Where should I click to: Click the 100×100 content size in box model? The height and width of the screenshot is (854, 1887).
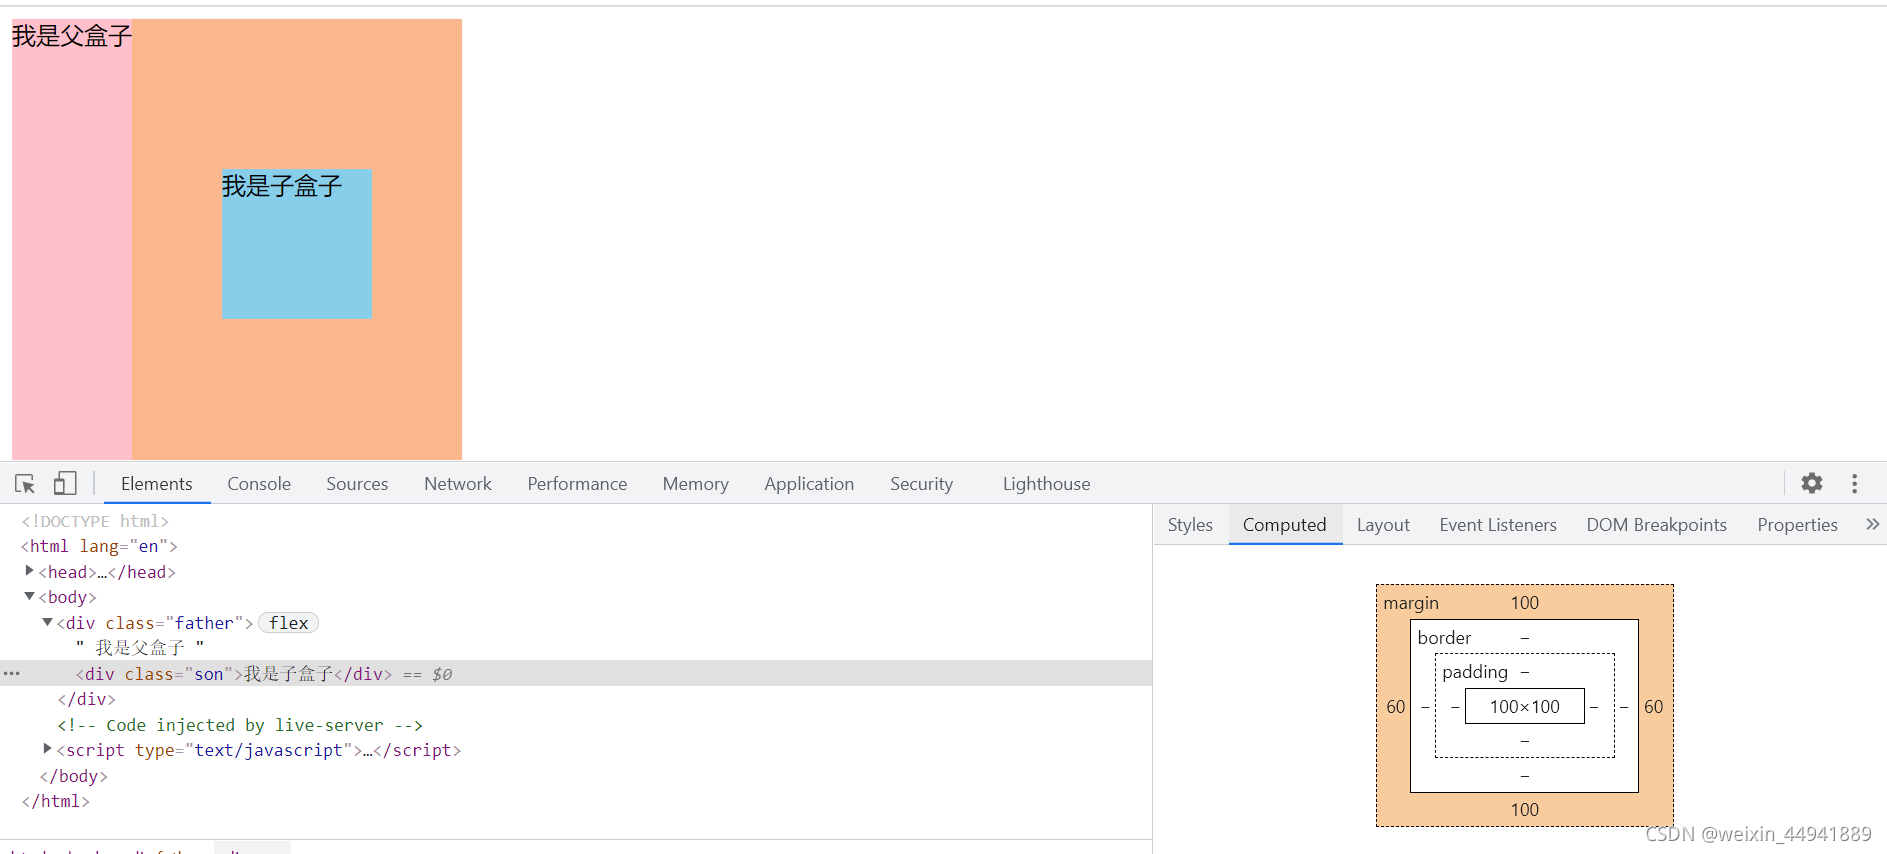point(1524,707)
